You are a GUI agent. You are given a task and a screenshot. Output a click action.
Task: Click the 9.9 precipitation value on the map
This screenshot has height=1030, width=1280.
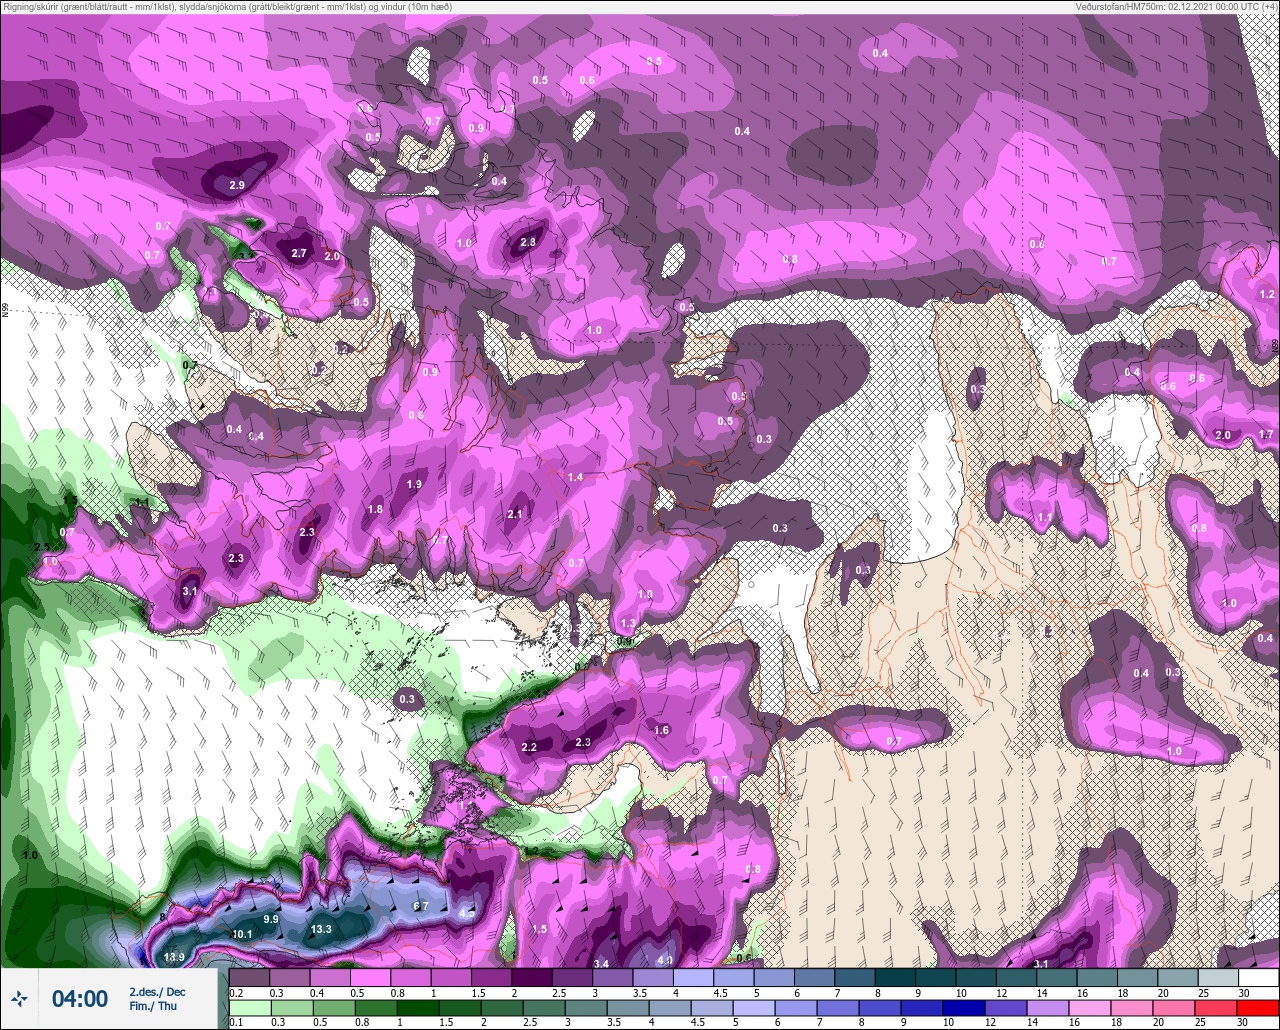pyautogui.click(x=270, y=918)
